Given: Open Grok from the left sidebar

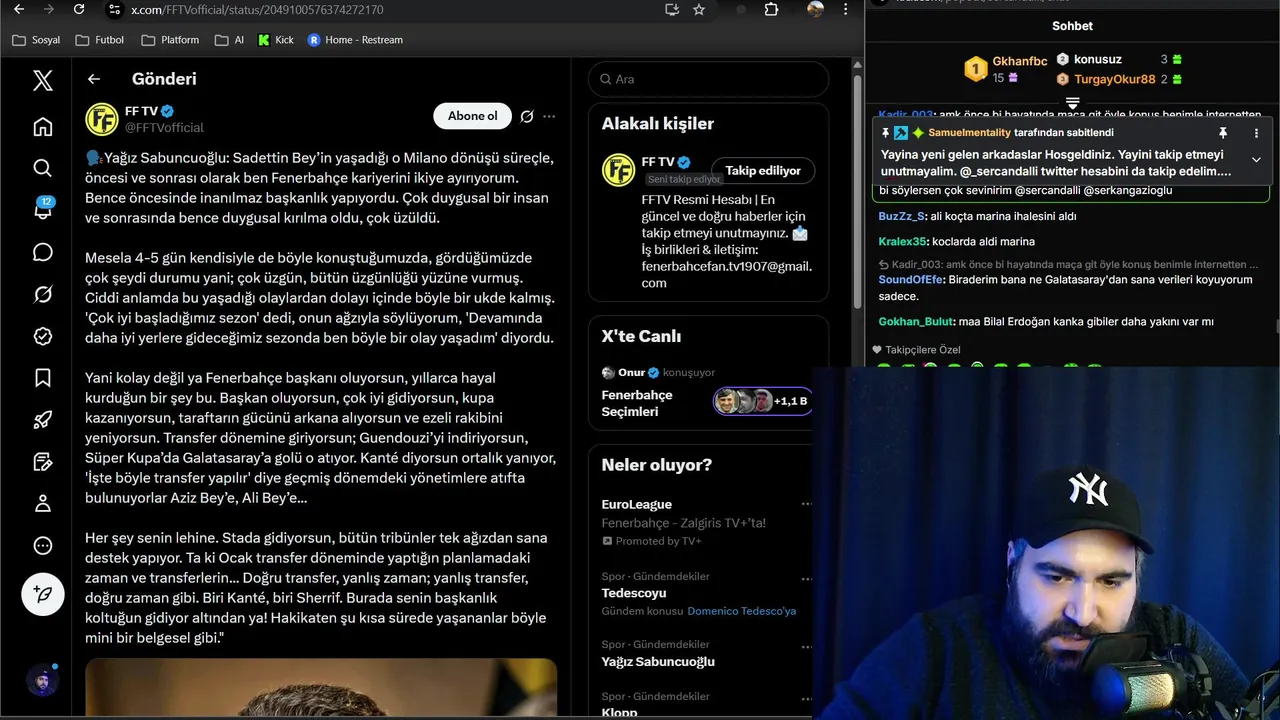Looking at the screenshot, I should point(42,294).
